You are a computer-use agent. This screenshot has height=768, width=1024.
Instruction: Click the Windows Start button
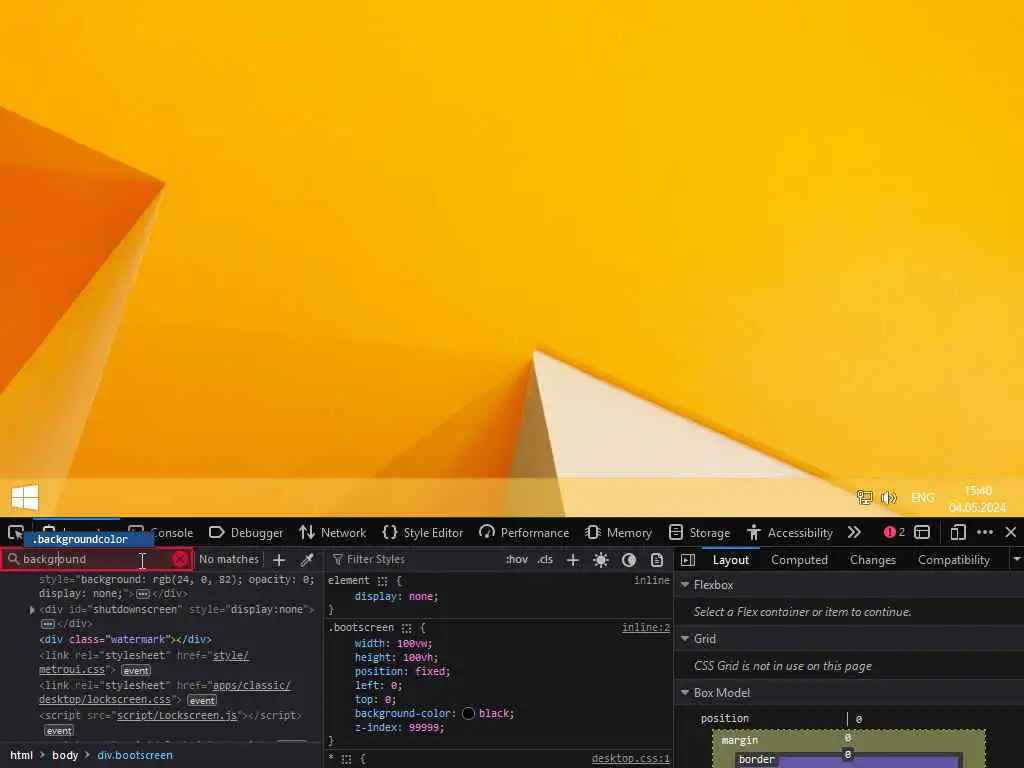25,498
